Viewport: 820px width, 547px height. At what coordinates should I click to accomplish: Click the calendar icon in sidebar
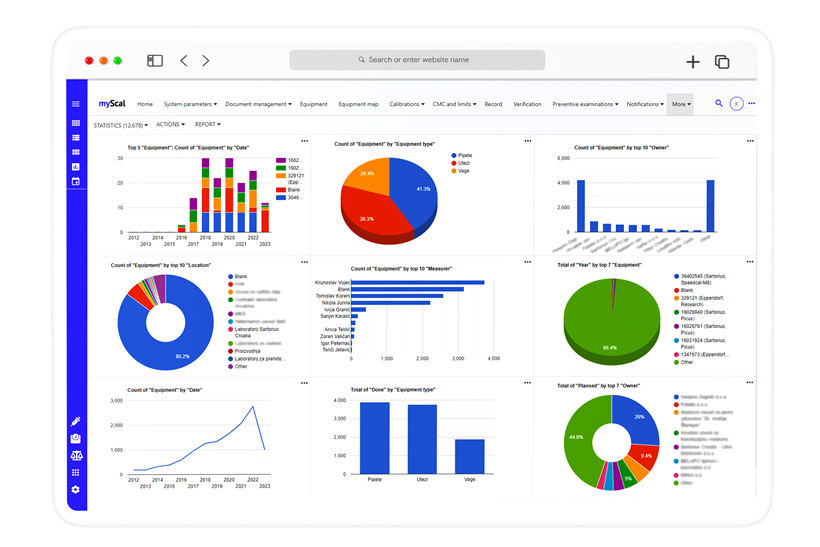[x=76, y=182]
